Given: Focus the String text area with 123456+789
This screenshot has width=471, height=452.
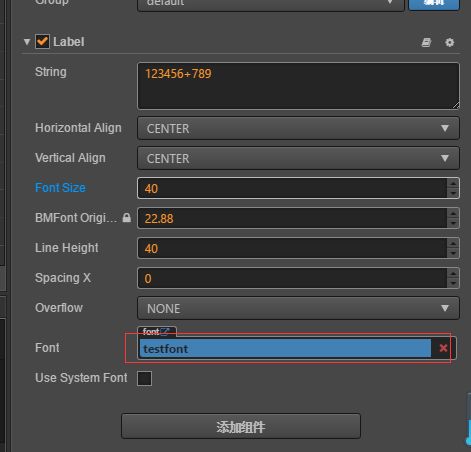Looking at the screenshot, I should click(x=298, y=86).
